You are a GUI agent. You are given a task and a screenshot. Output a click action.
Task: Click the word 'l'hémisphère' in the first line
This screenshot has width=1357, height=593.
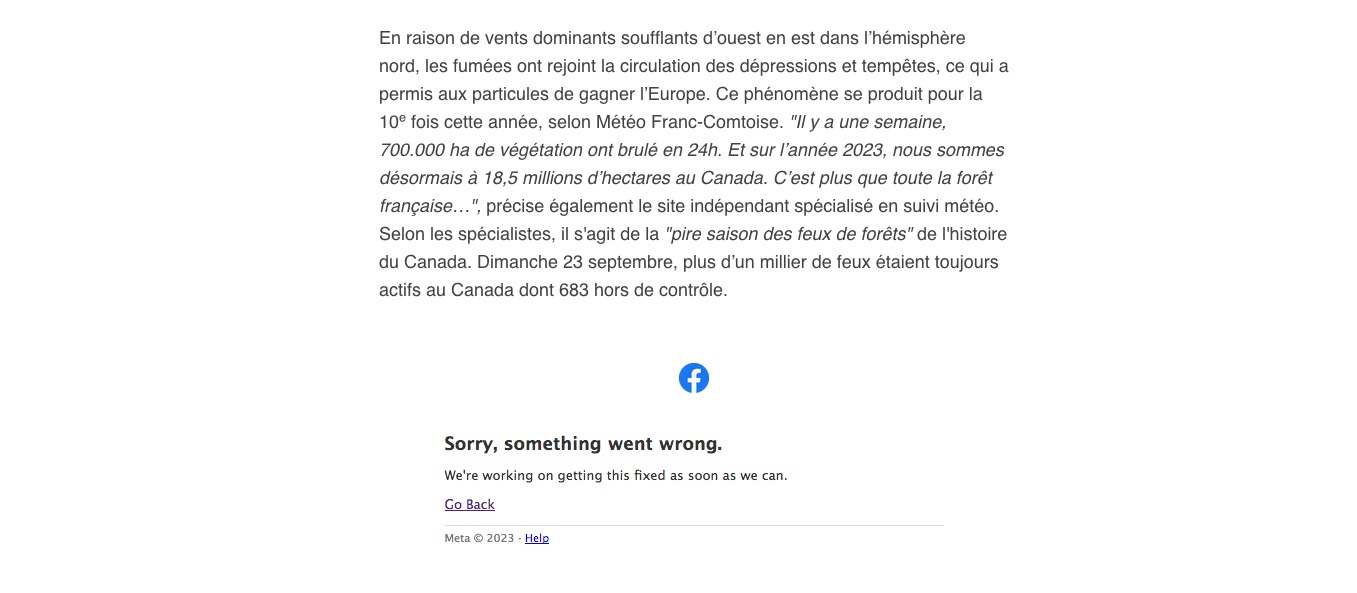pyautogui.click(x=914, y=38)
